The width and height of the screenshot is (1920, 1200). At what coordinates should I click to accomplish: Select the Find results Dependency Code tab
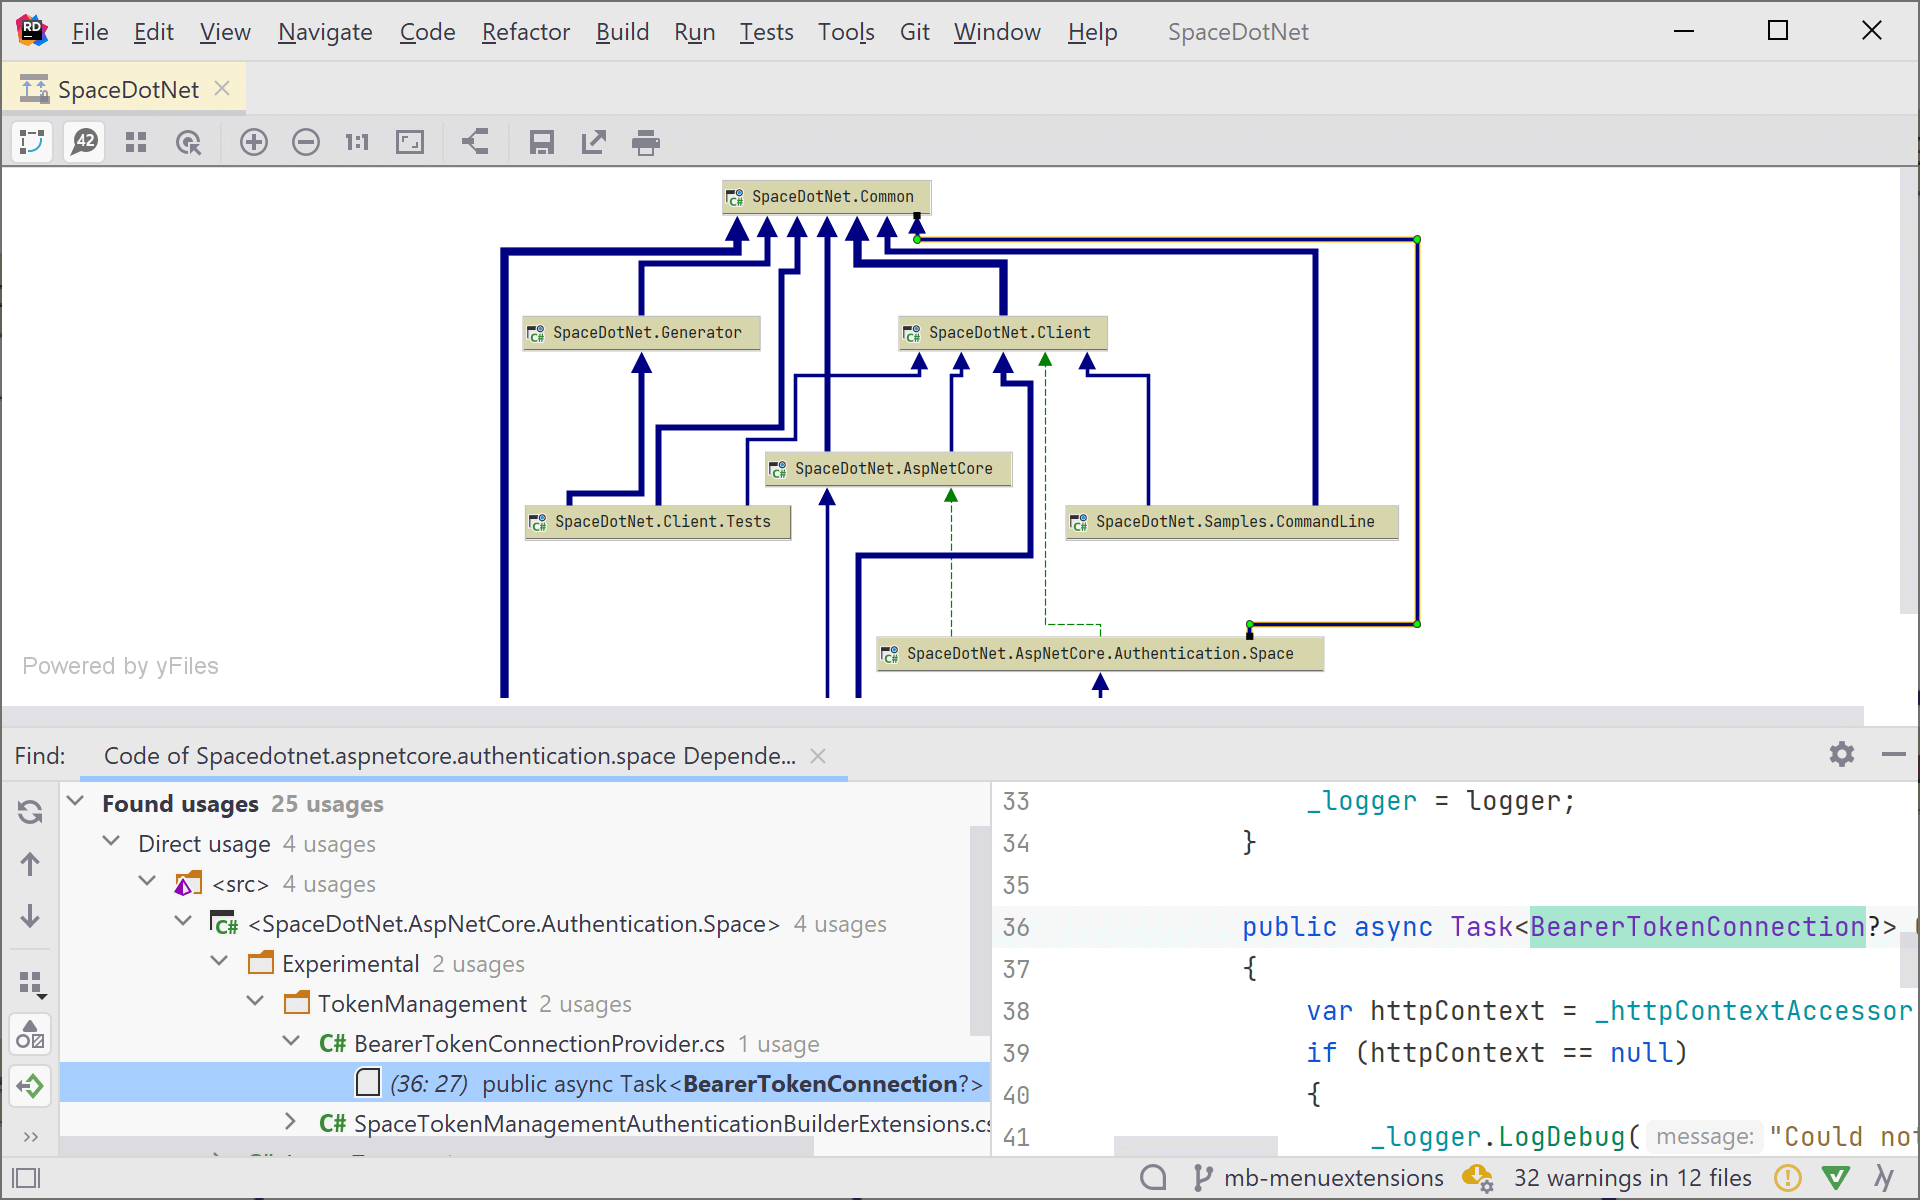coord(450,756)
